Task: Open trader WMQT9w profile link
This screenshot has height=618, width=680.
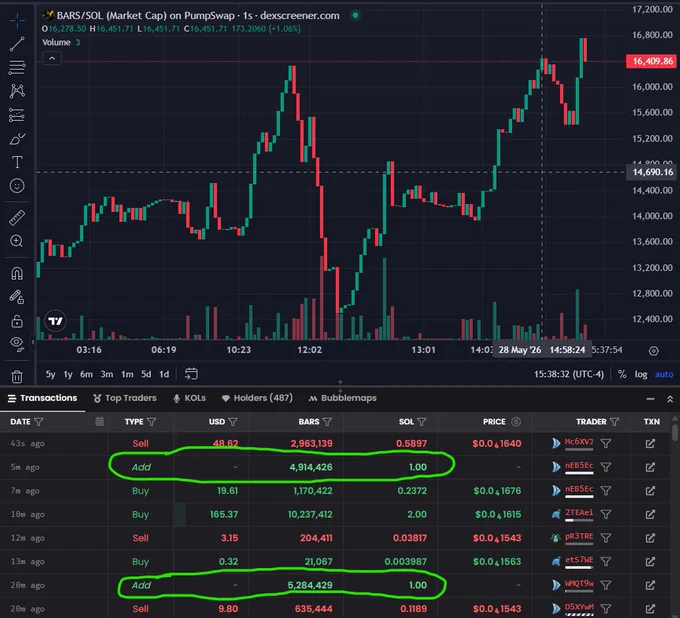Action: (x=579, y=584)
